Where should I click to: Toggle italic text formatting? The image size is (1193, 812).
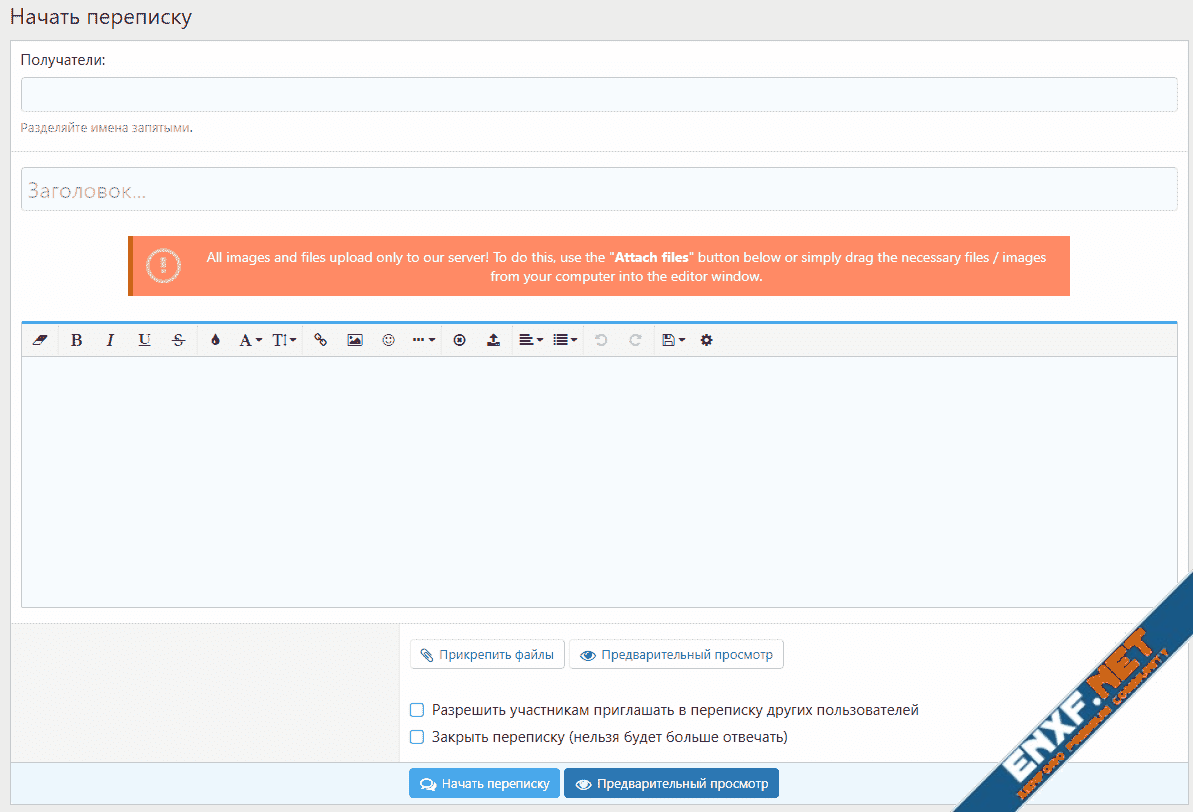pyautogui.click(x=110, y=340)
